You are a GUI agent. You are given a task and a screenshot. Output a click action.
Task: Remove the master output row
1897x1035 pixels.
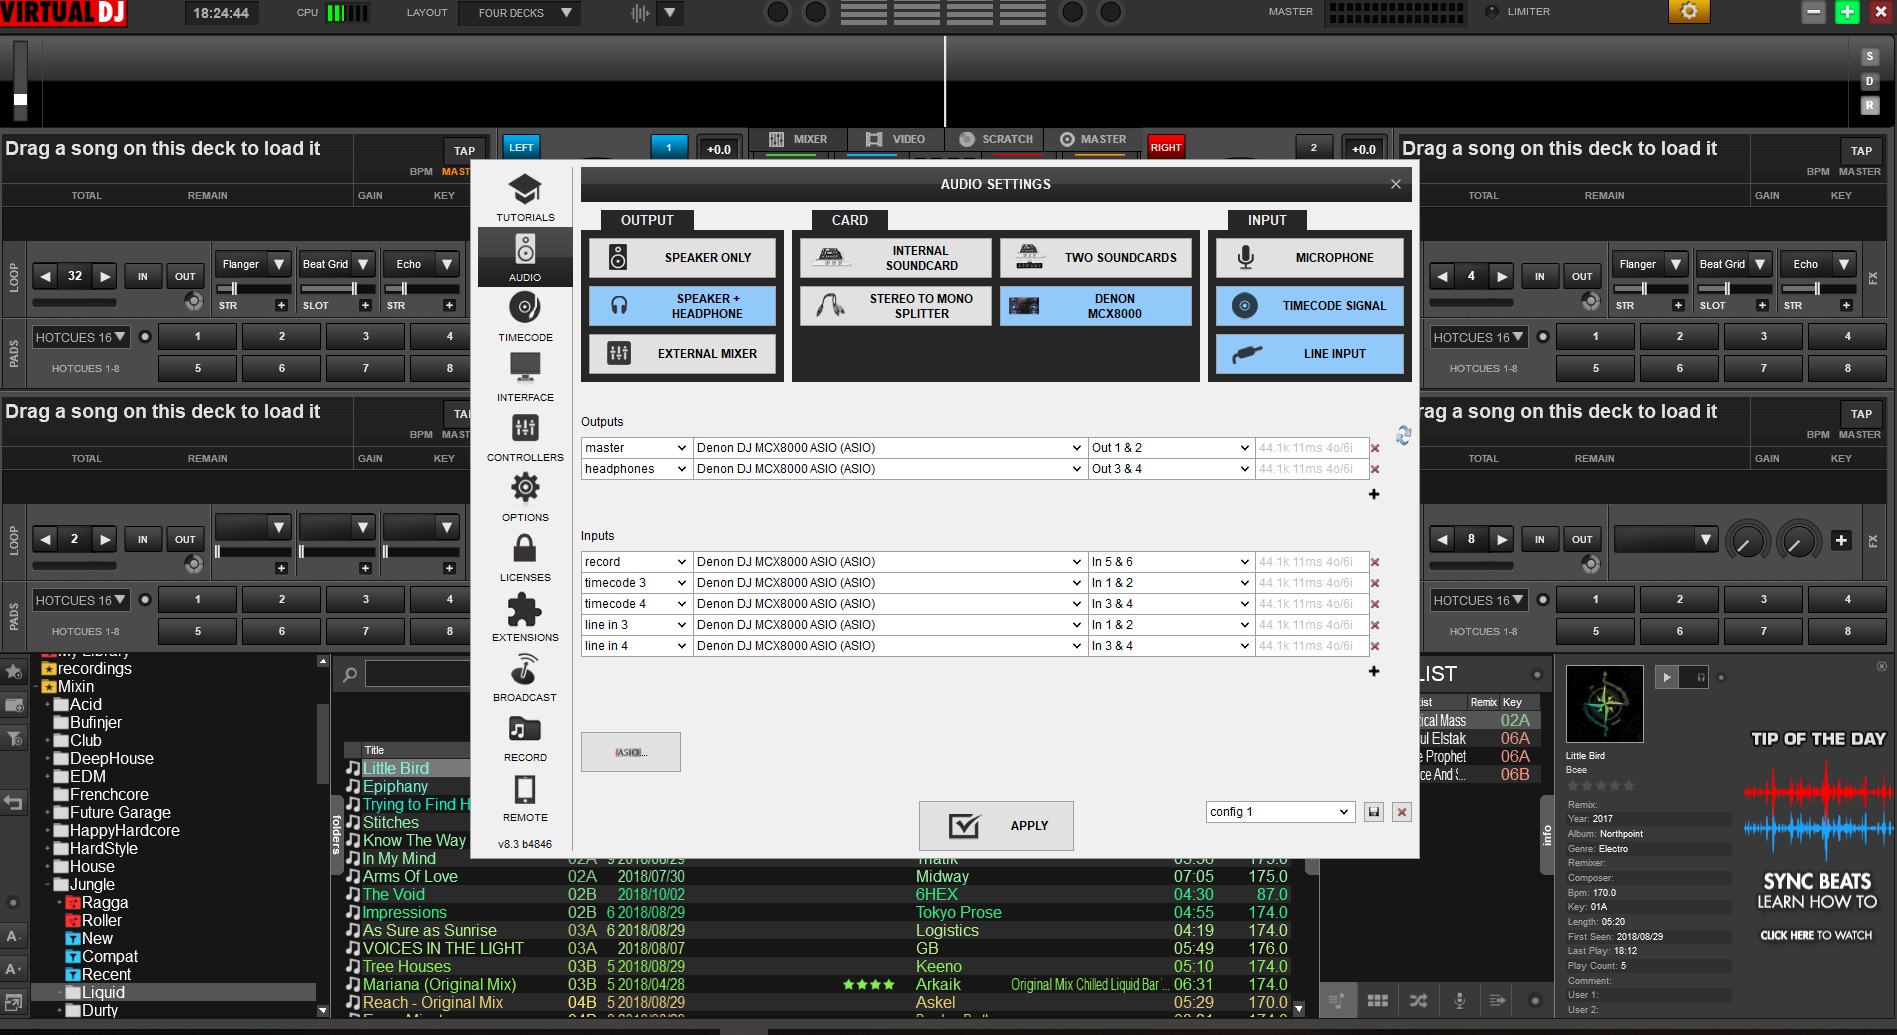[1375, 449]
